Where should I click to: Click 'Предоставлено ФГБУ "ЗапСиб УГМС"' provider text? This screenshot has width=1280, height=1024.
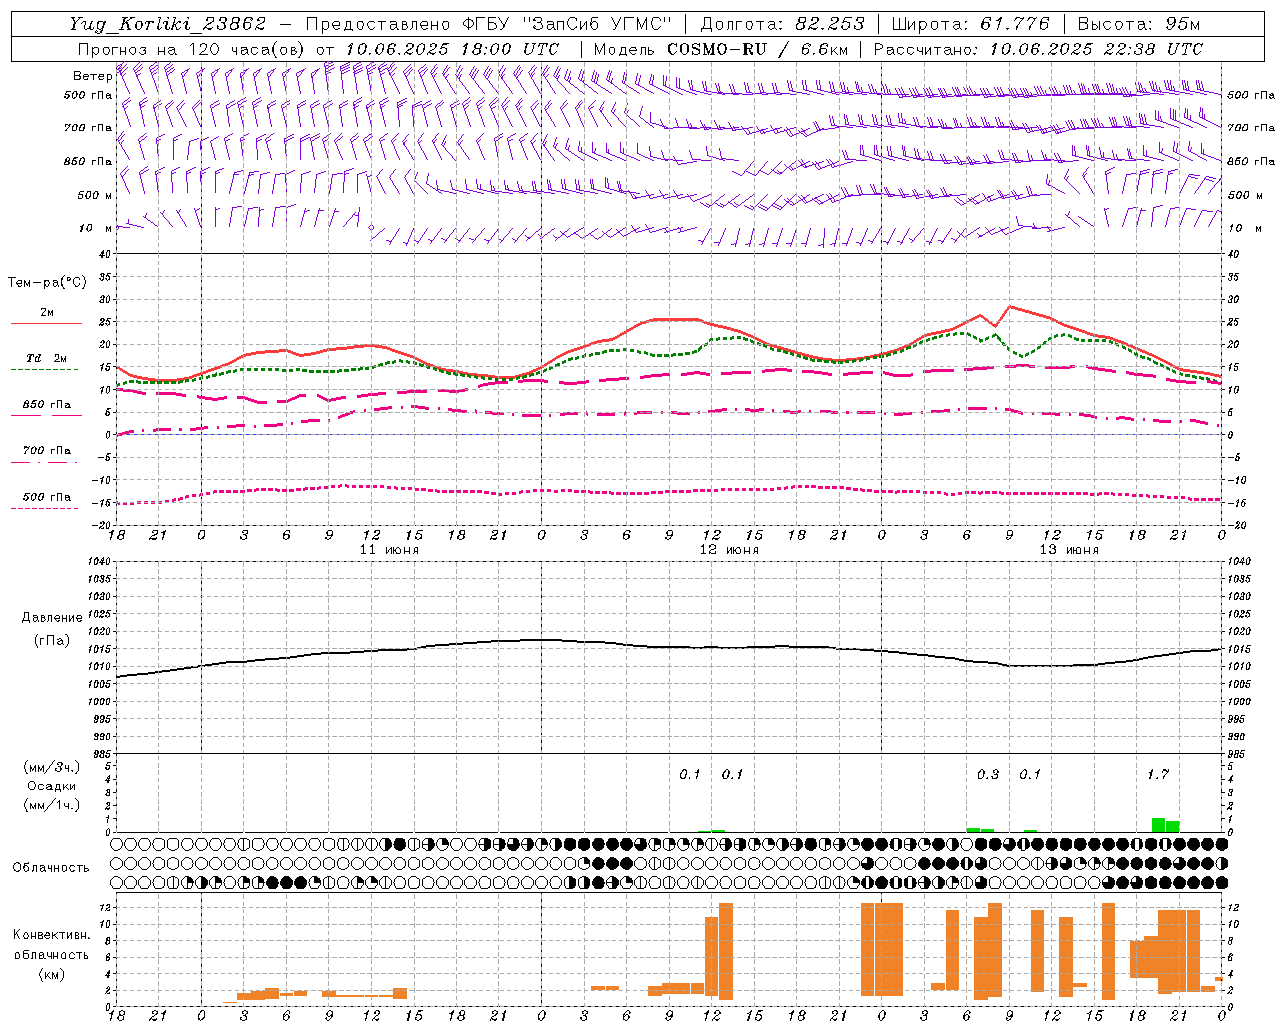487,24
